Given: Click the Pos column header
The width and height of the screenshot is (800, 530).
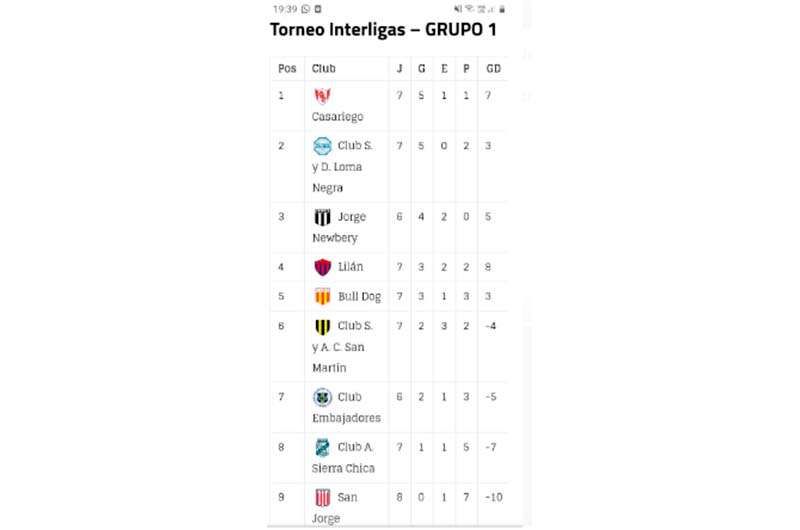Looking at the screenshot, I should coord(287,69).
